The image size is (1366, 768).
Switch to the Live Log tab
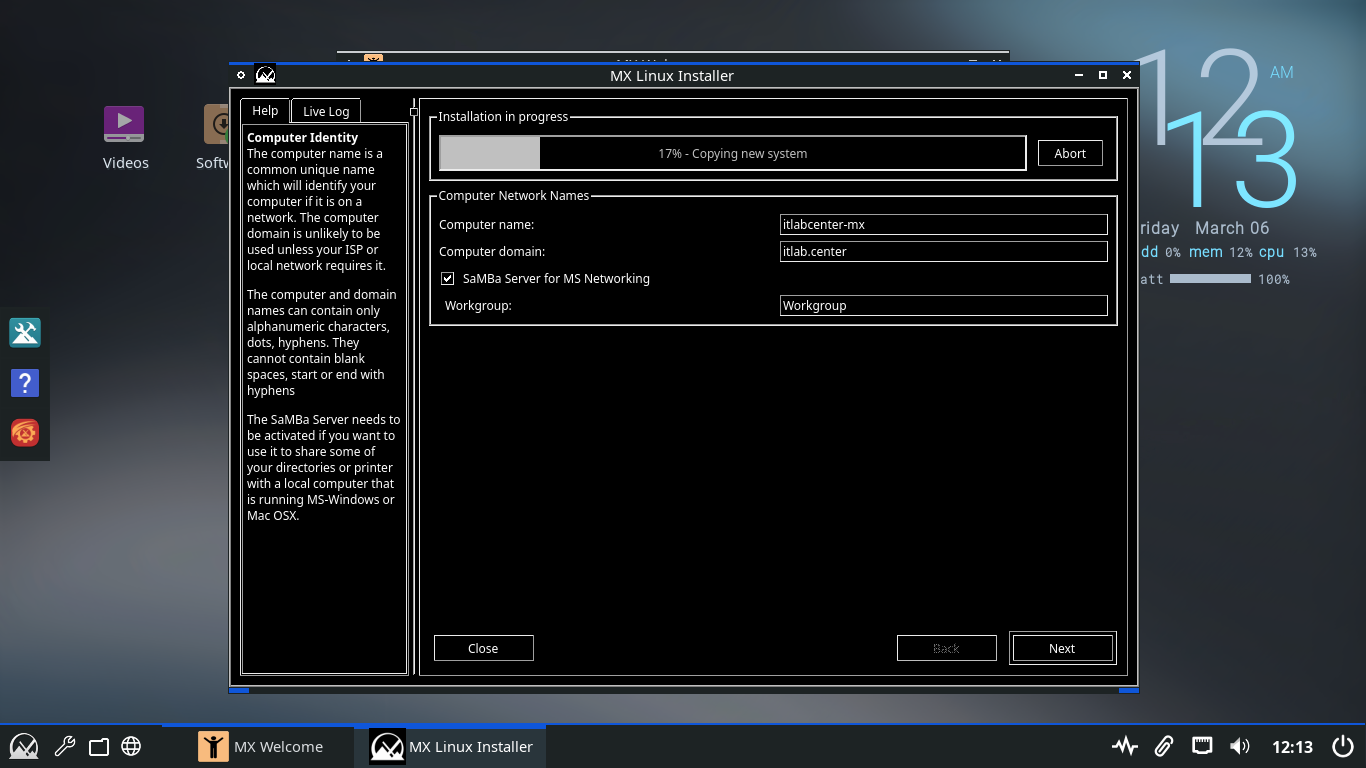pyautogui.click(x=326, y=111)
